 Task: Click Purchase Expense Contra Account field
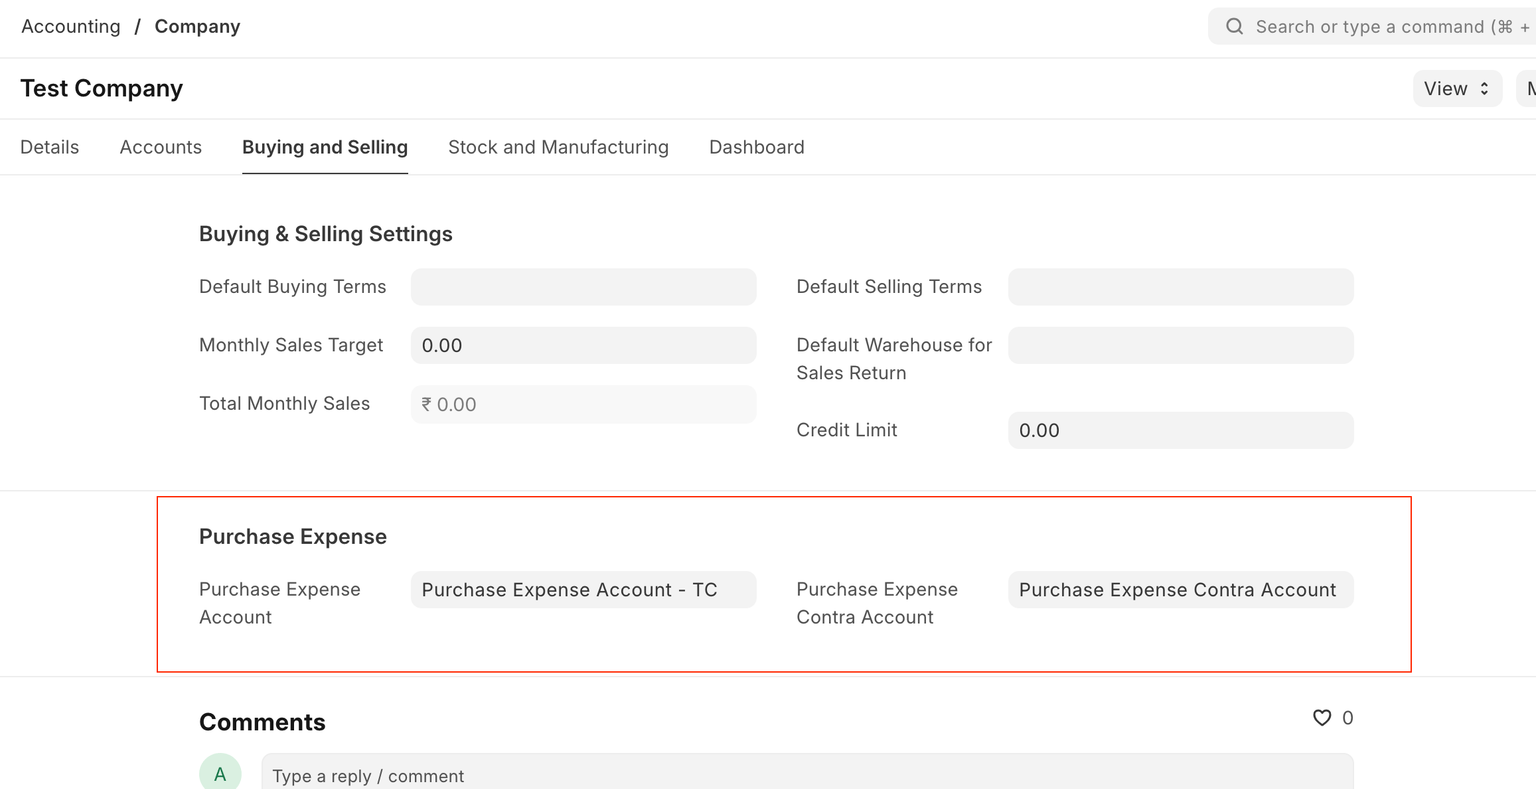click(x=1180, y=590)
